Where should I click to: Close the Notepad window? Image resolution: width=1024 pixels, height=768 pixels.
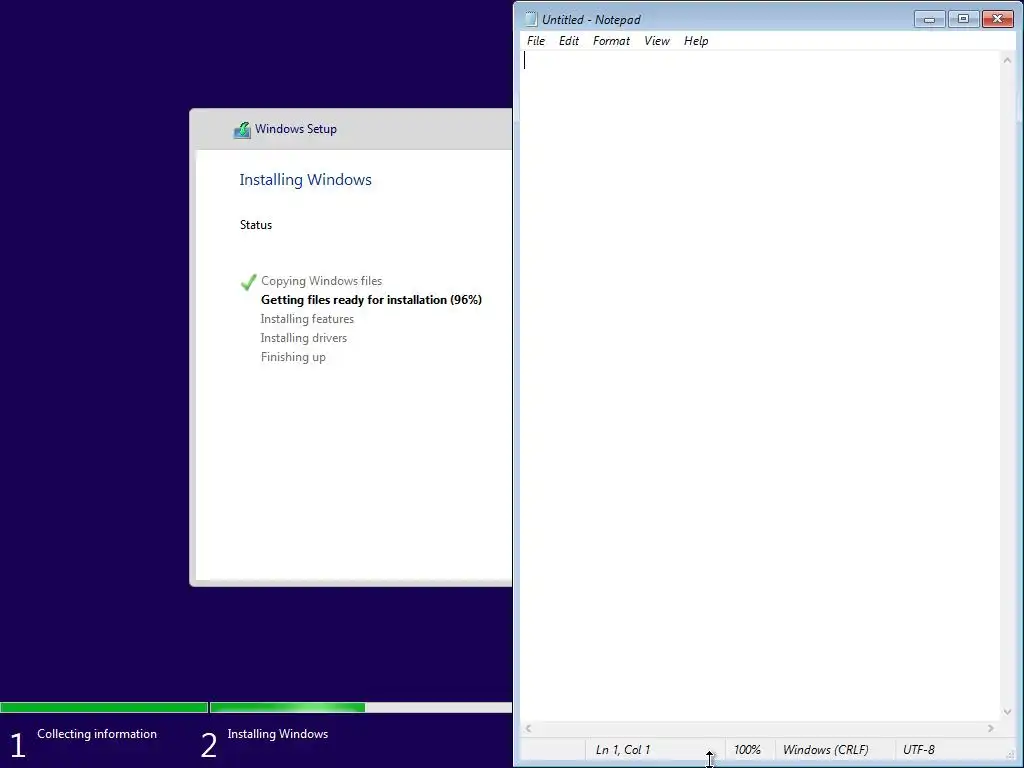(997, 19)
